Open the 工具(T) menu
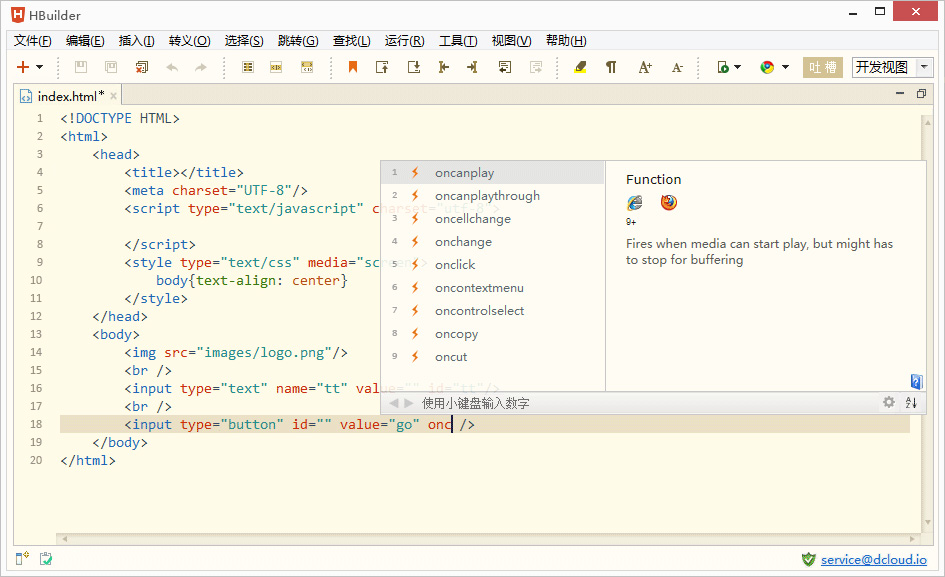The image size is (945, 577). click(x=458, y=41)
